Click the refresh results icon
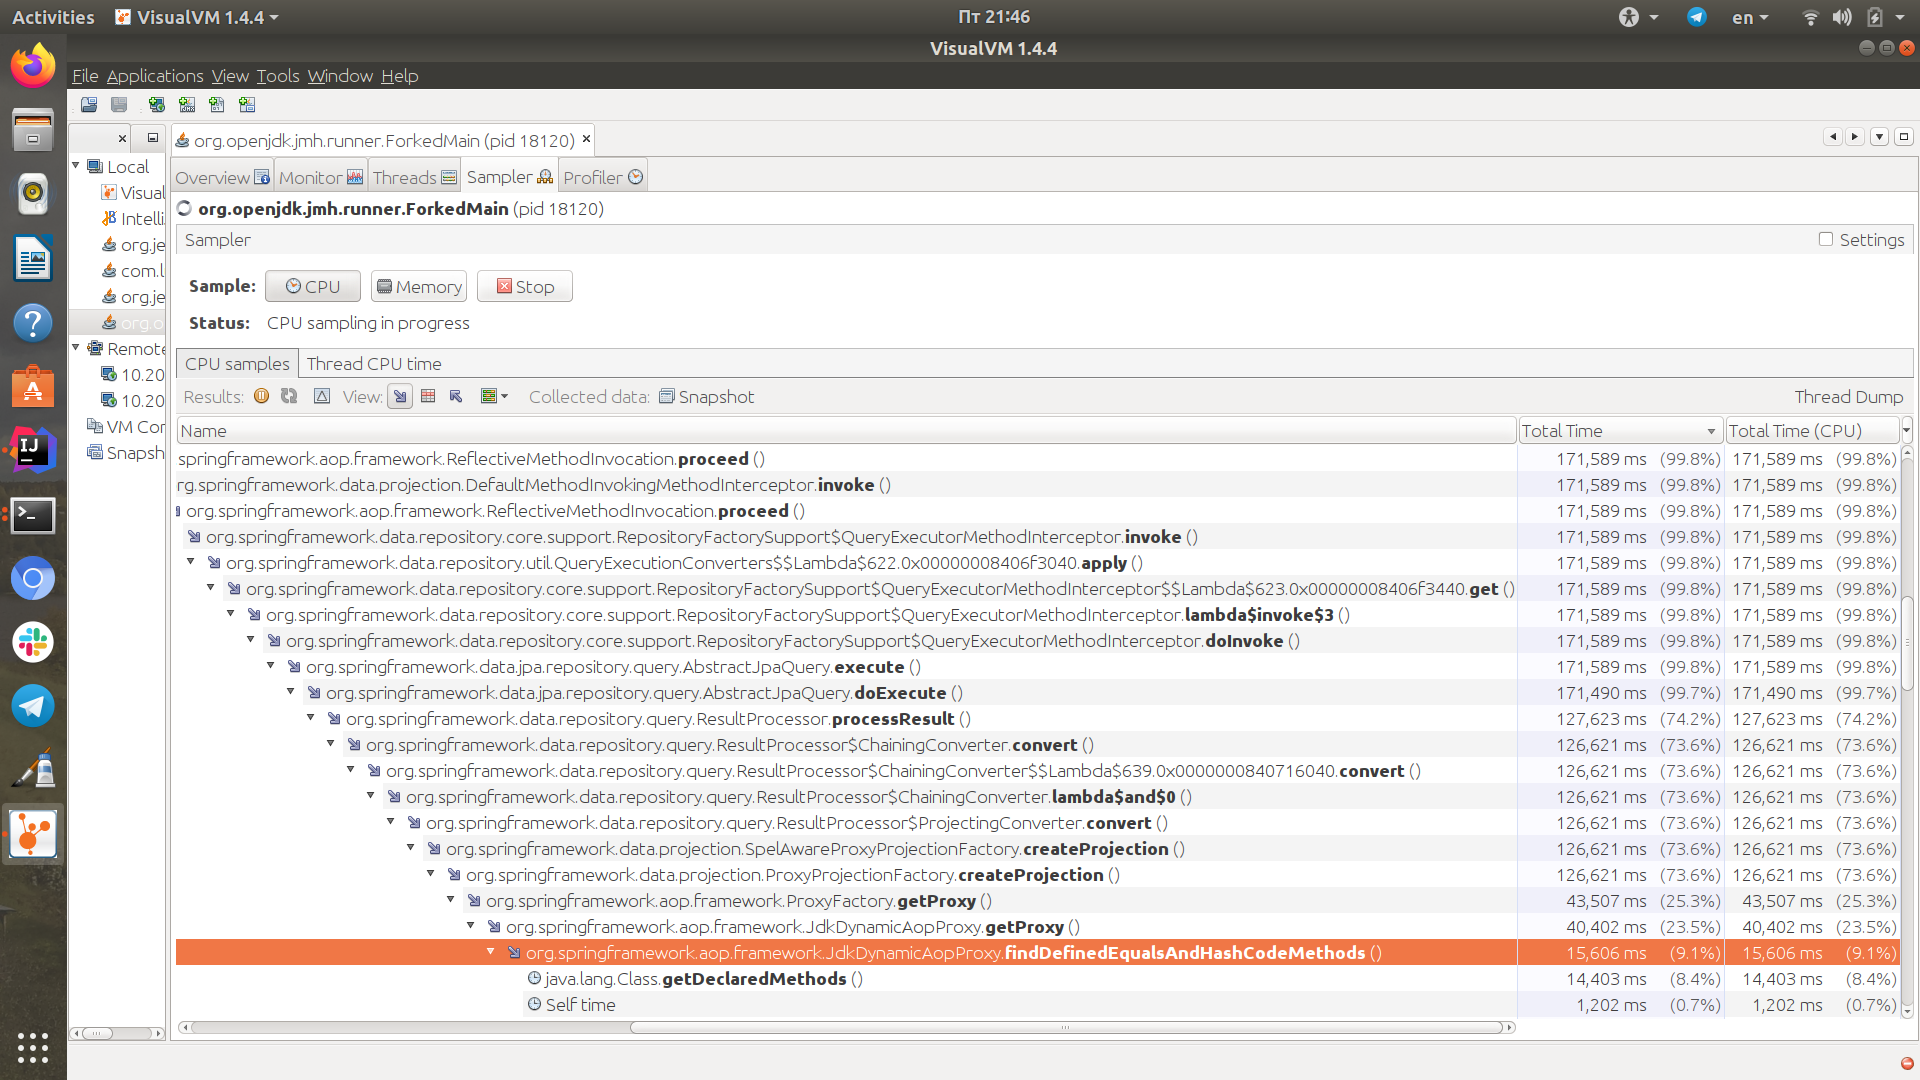1920x1080 pixels. point(289,396)
